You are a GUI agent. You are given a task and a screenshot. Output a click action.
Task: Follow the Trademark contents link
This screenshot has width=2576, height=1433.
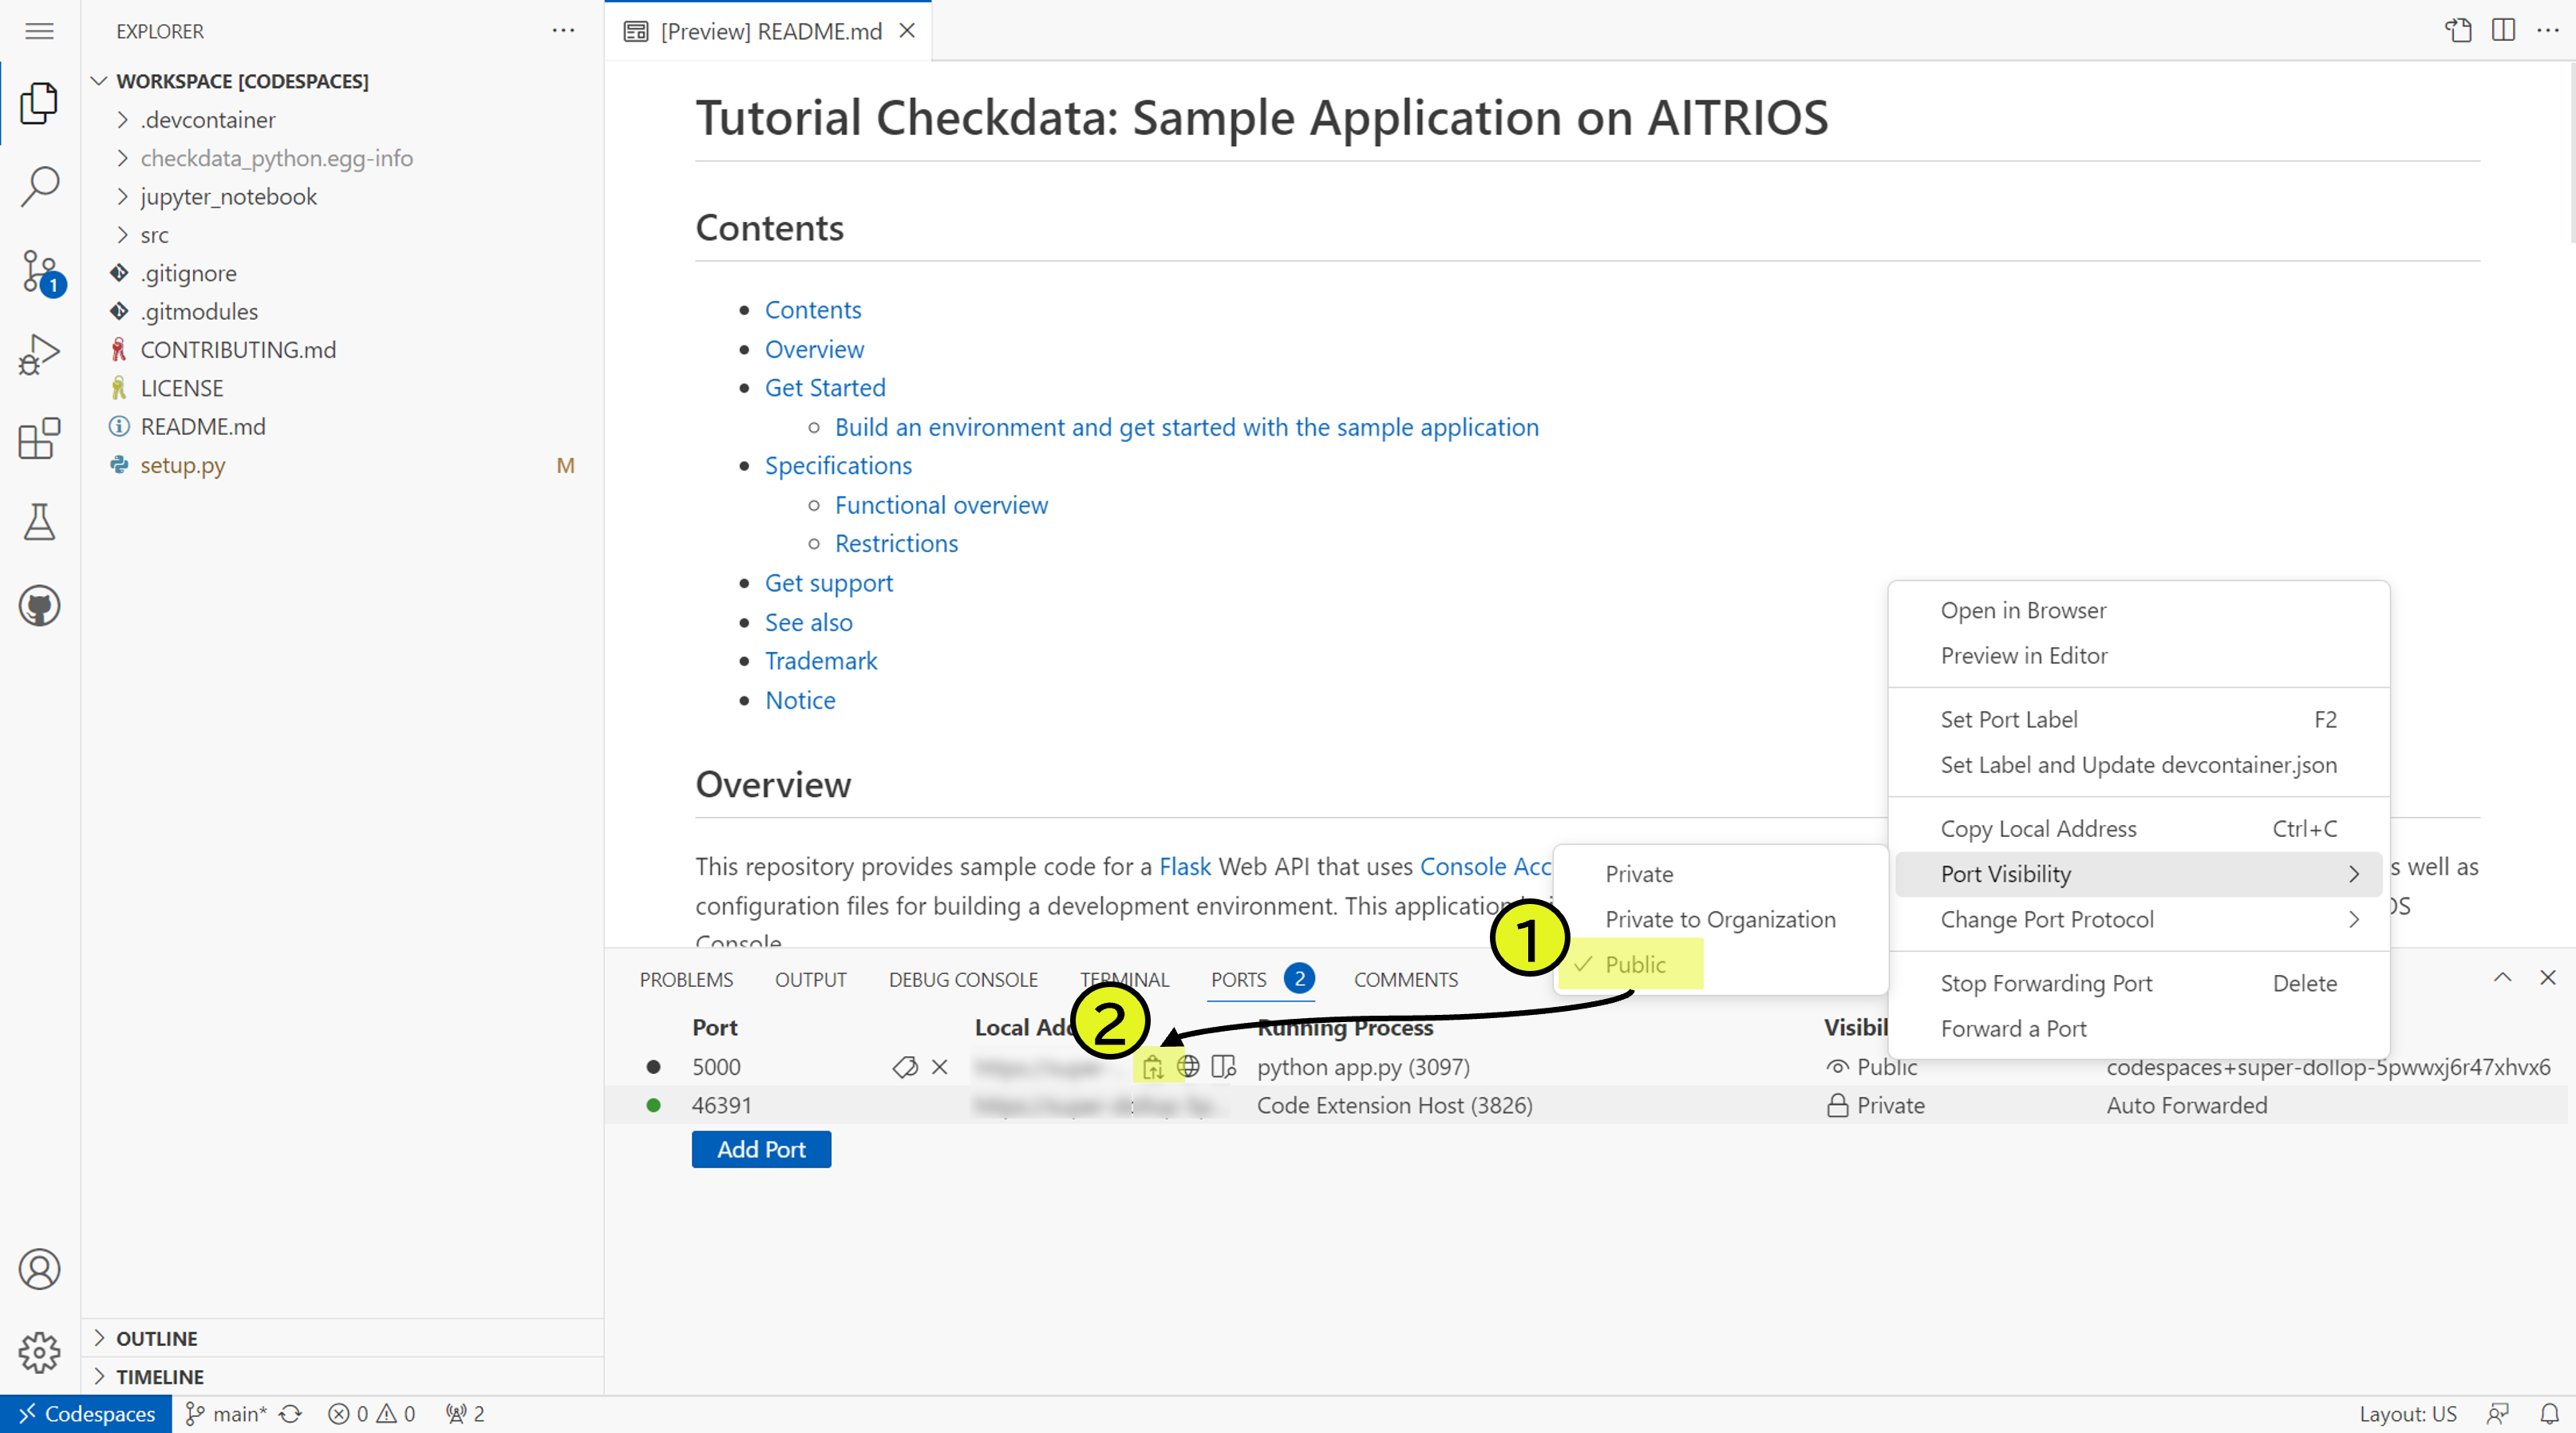821,661
